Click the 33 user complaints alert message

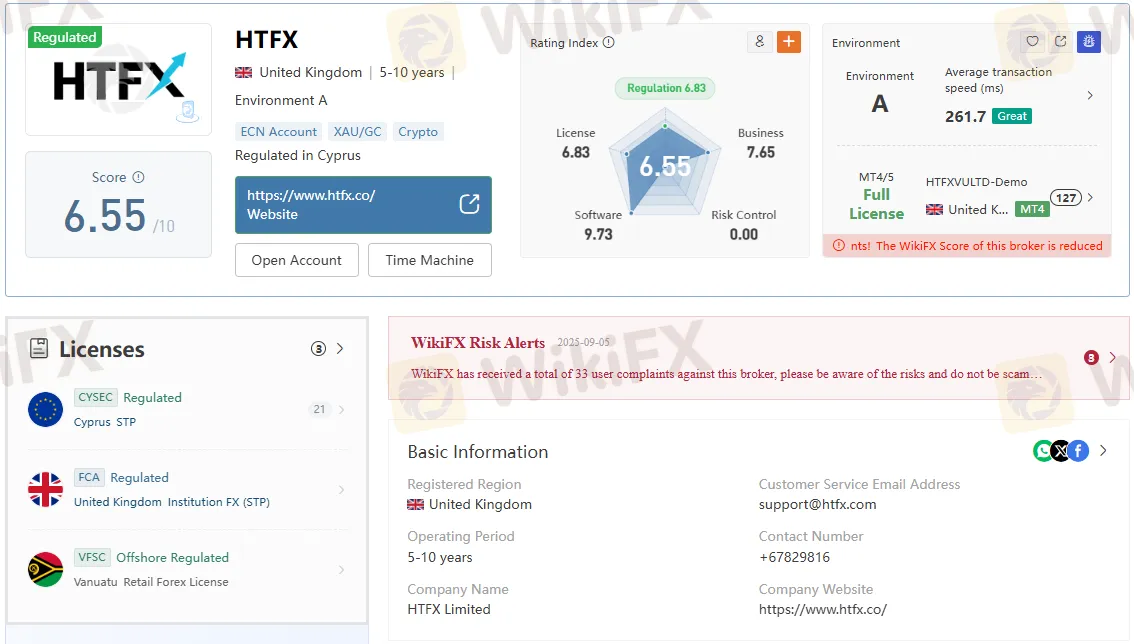[x=727, y=374]
